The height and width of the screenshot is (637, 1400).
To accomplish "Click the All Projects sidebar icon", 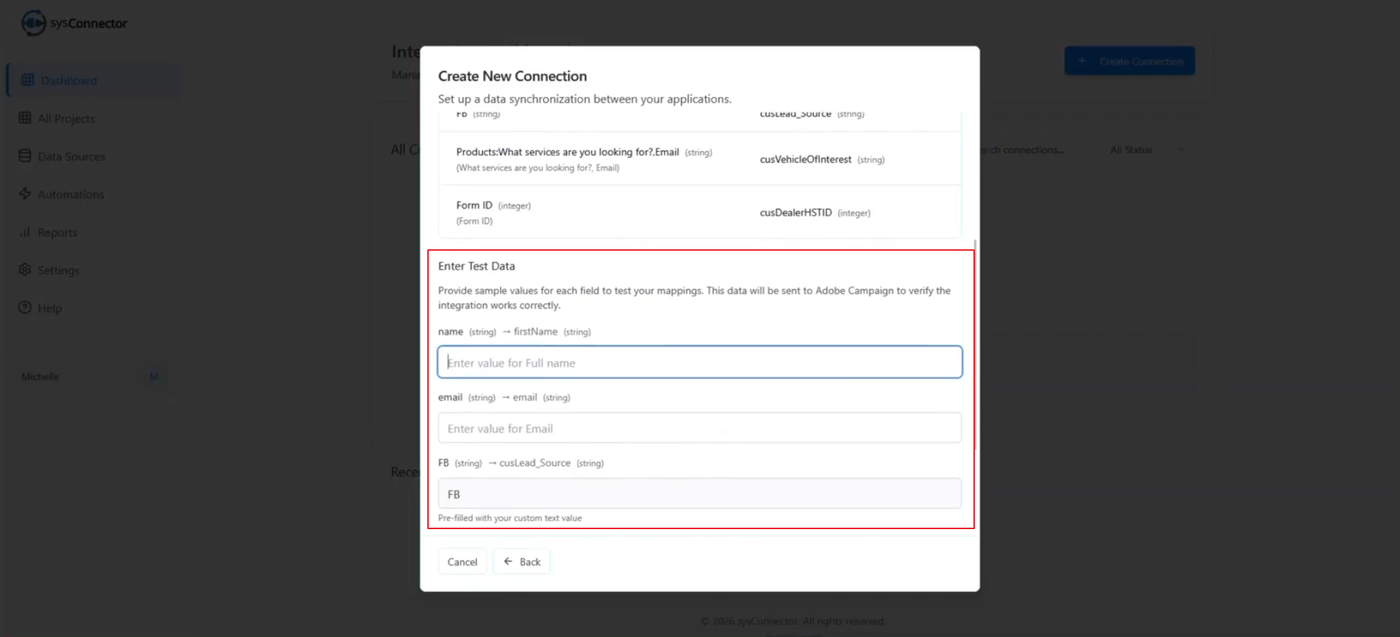I will (x=26, y=118).
